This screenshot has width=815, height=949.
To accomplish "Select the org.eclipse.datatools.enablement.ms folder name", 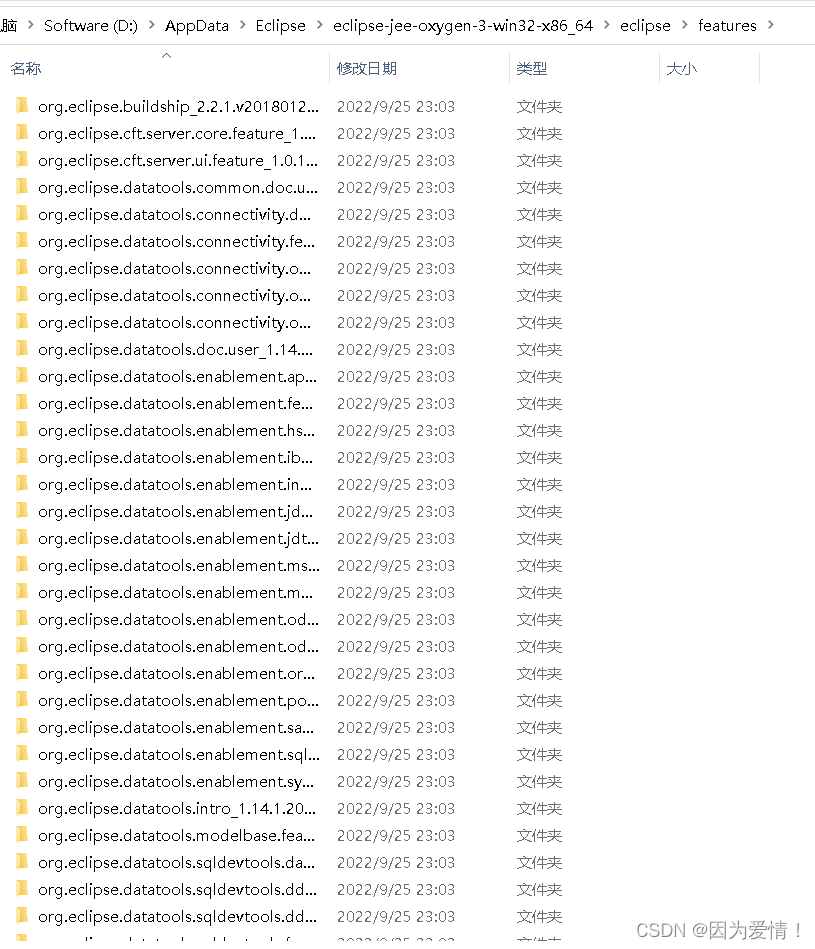I will (178, 565).
